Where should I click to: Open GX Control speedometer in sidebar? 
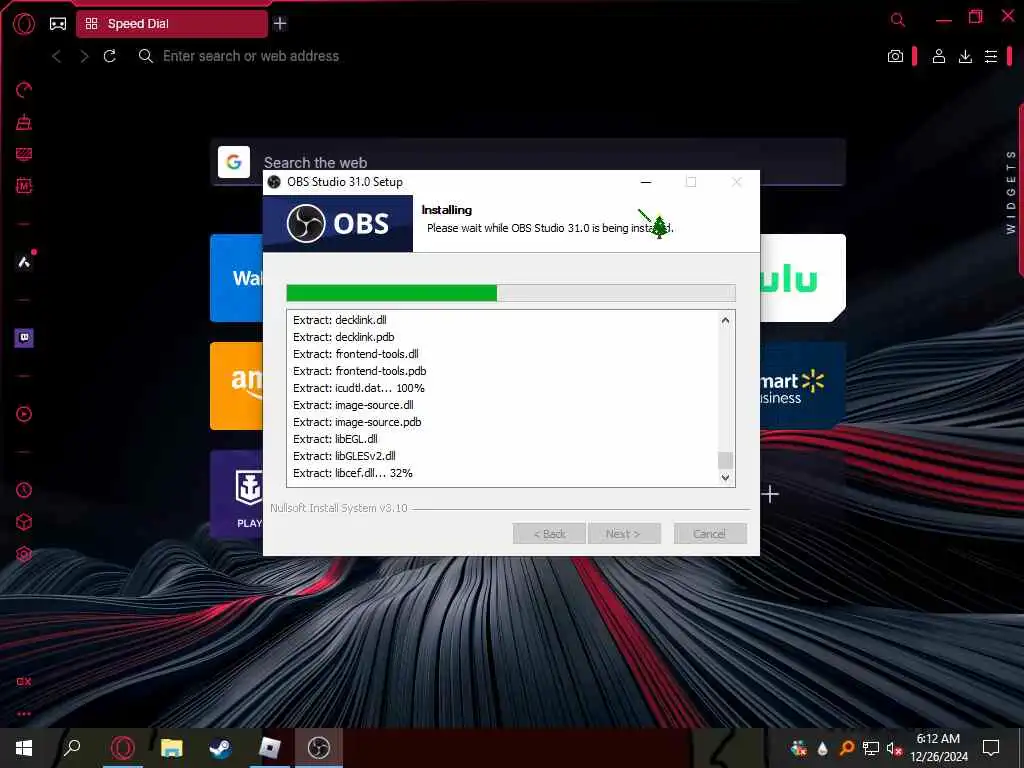(24, 89)
